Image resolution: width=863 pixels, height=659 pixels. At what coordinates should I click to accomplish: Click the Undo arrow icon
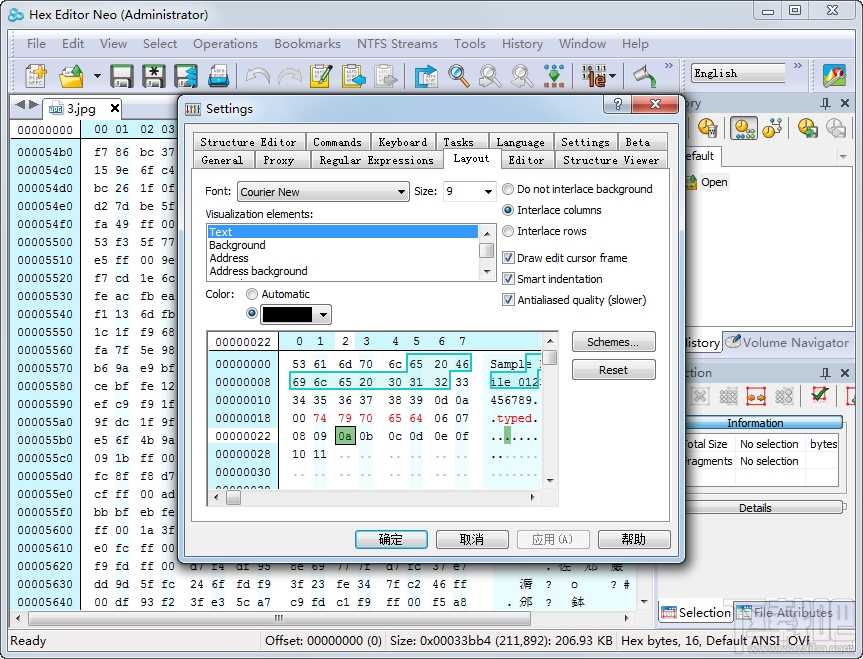tap(258, 76)
